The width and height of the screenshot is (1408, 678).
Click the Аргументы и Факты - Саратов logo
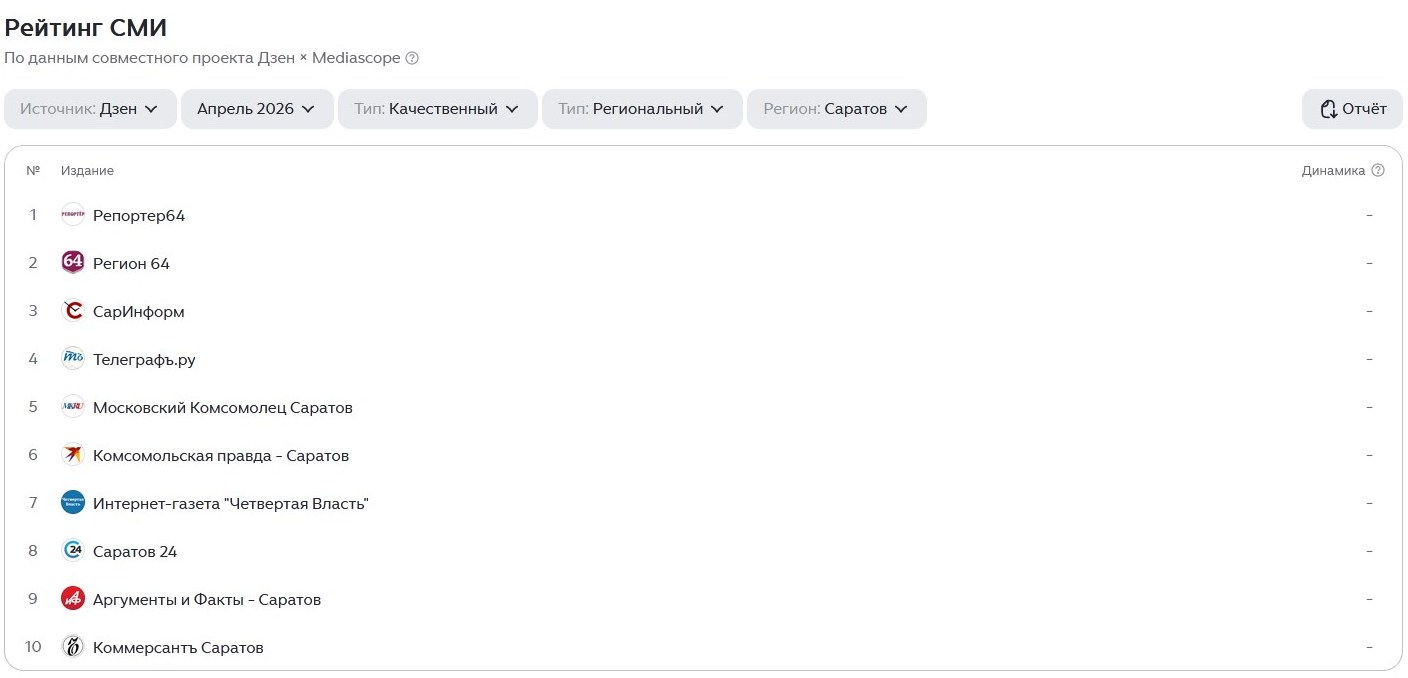point(73,599)
